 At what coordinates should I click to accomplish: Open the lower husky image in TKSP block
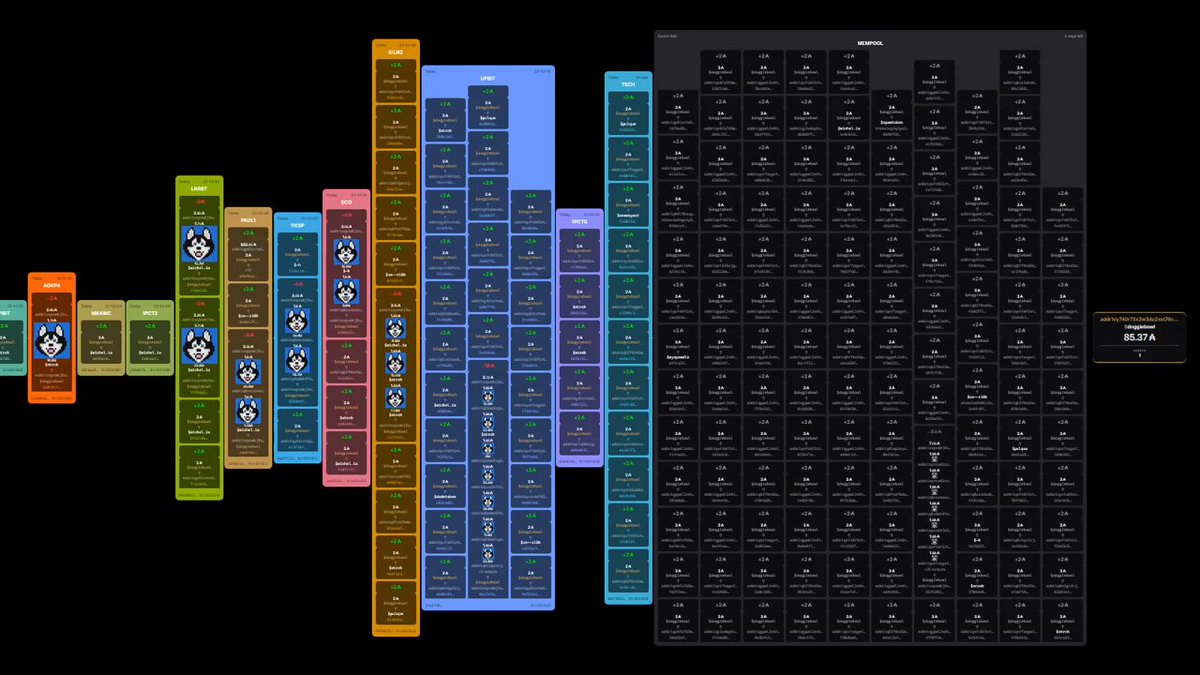(x=297, y=360)
